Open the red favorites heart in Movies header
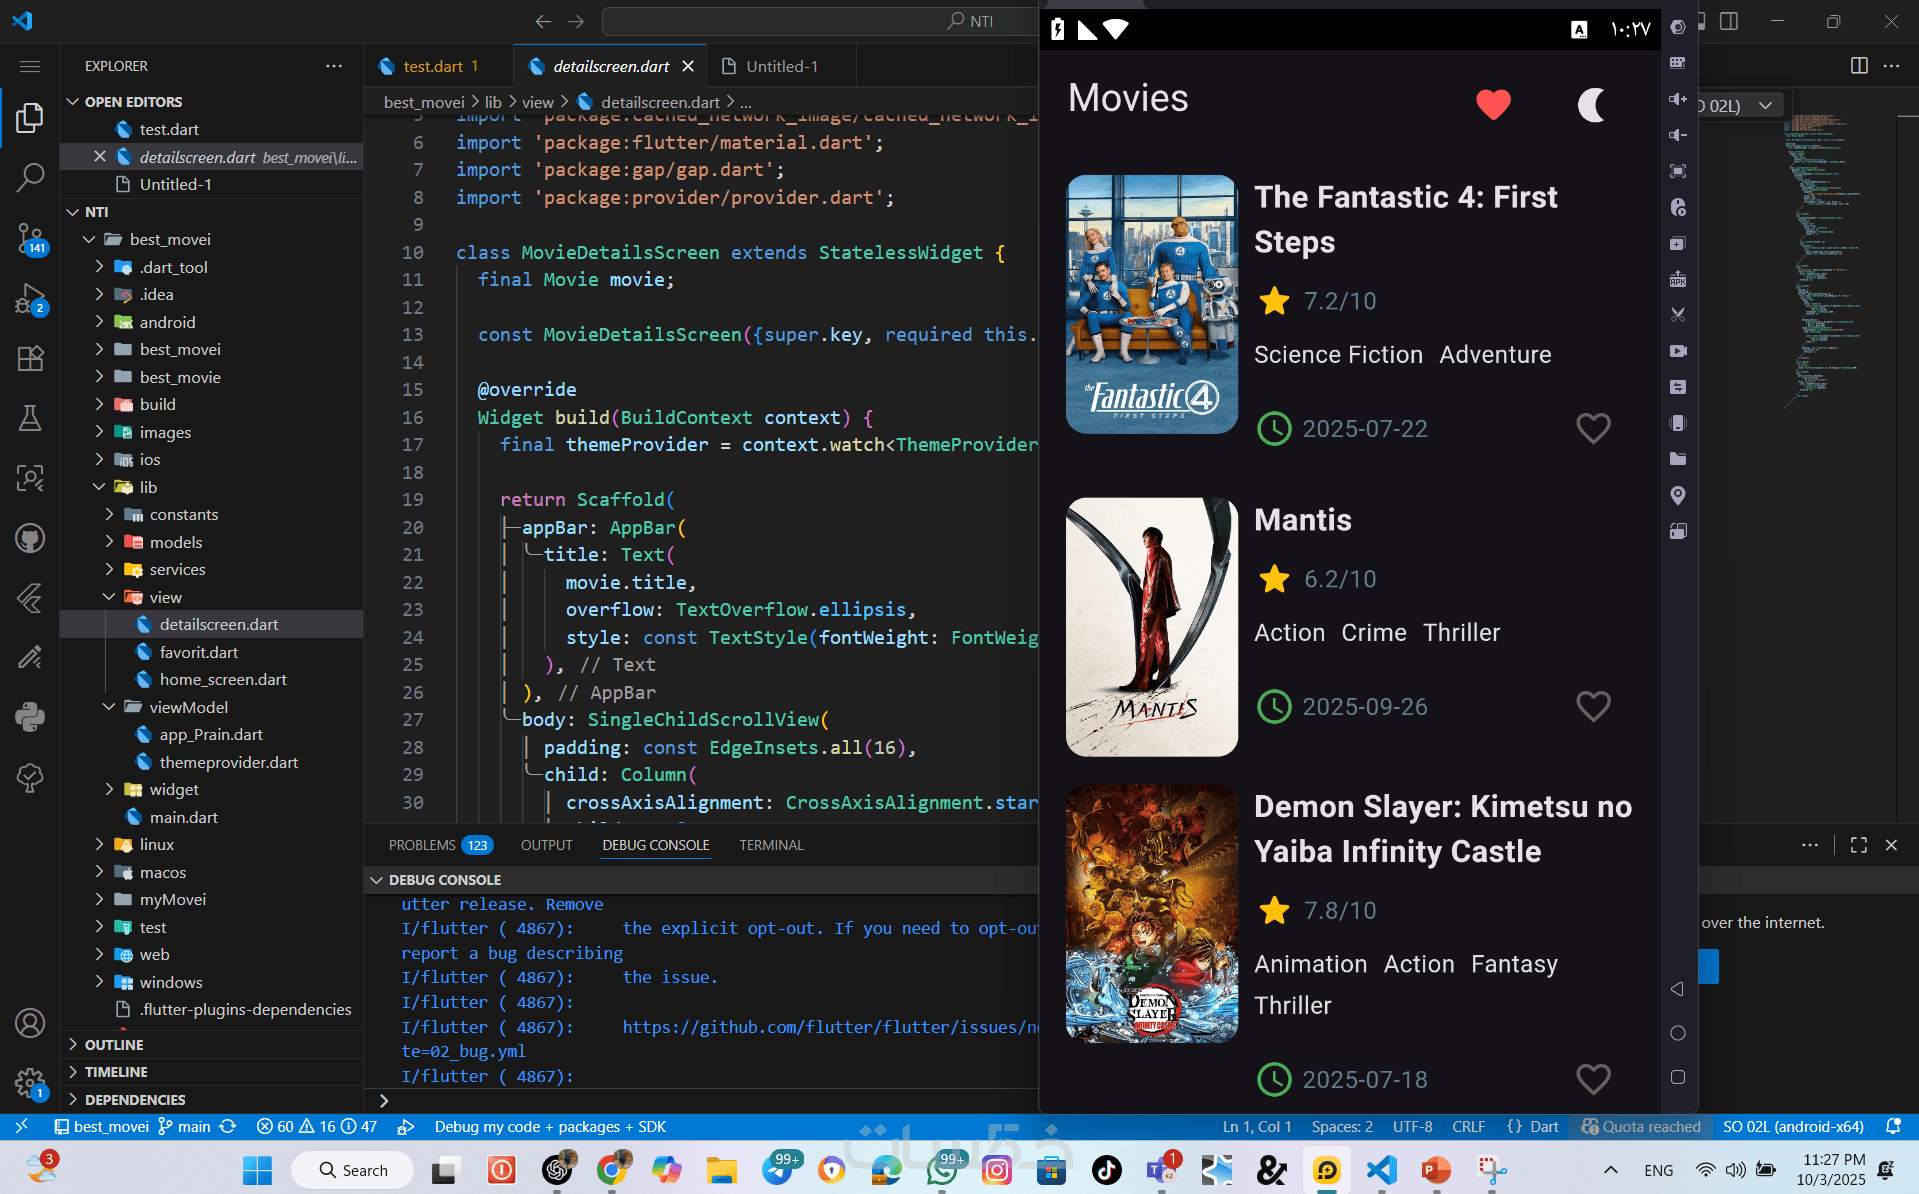The width and height of the screenshot is (1919, 1194). [x=1493, y=104]
